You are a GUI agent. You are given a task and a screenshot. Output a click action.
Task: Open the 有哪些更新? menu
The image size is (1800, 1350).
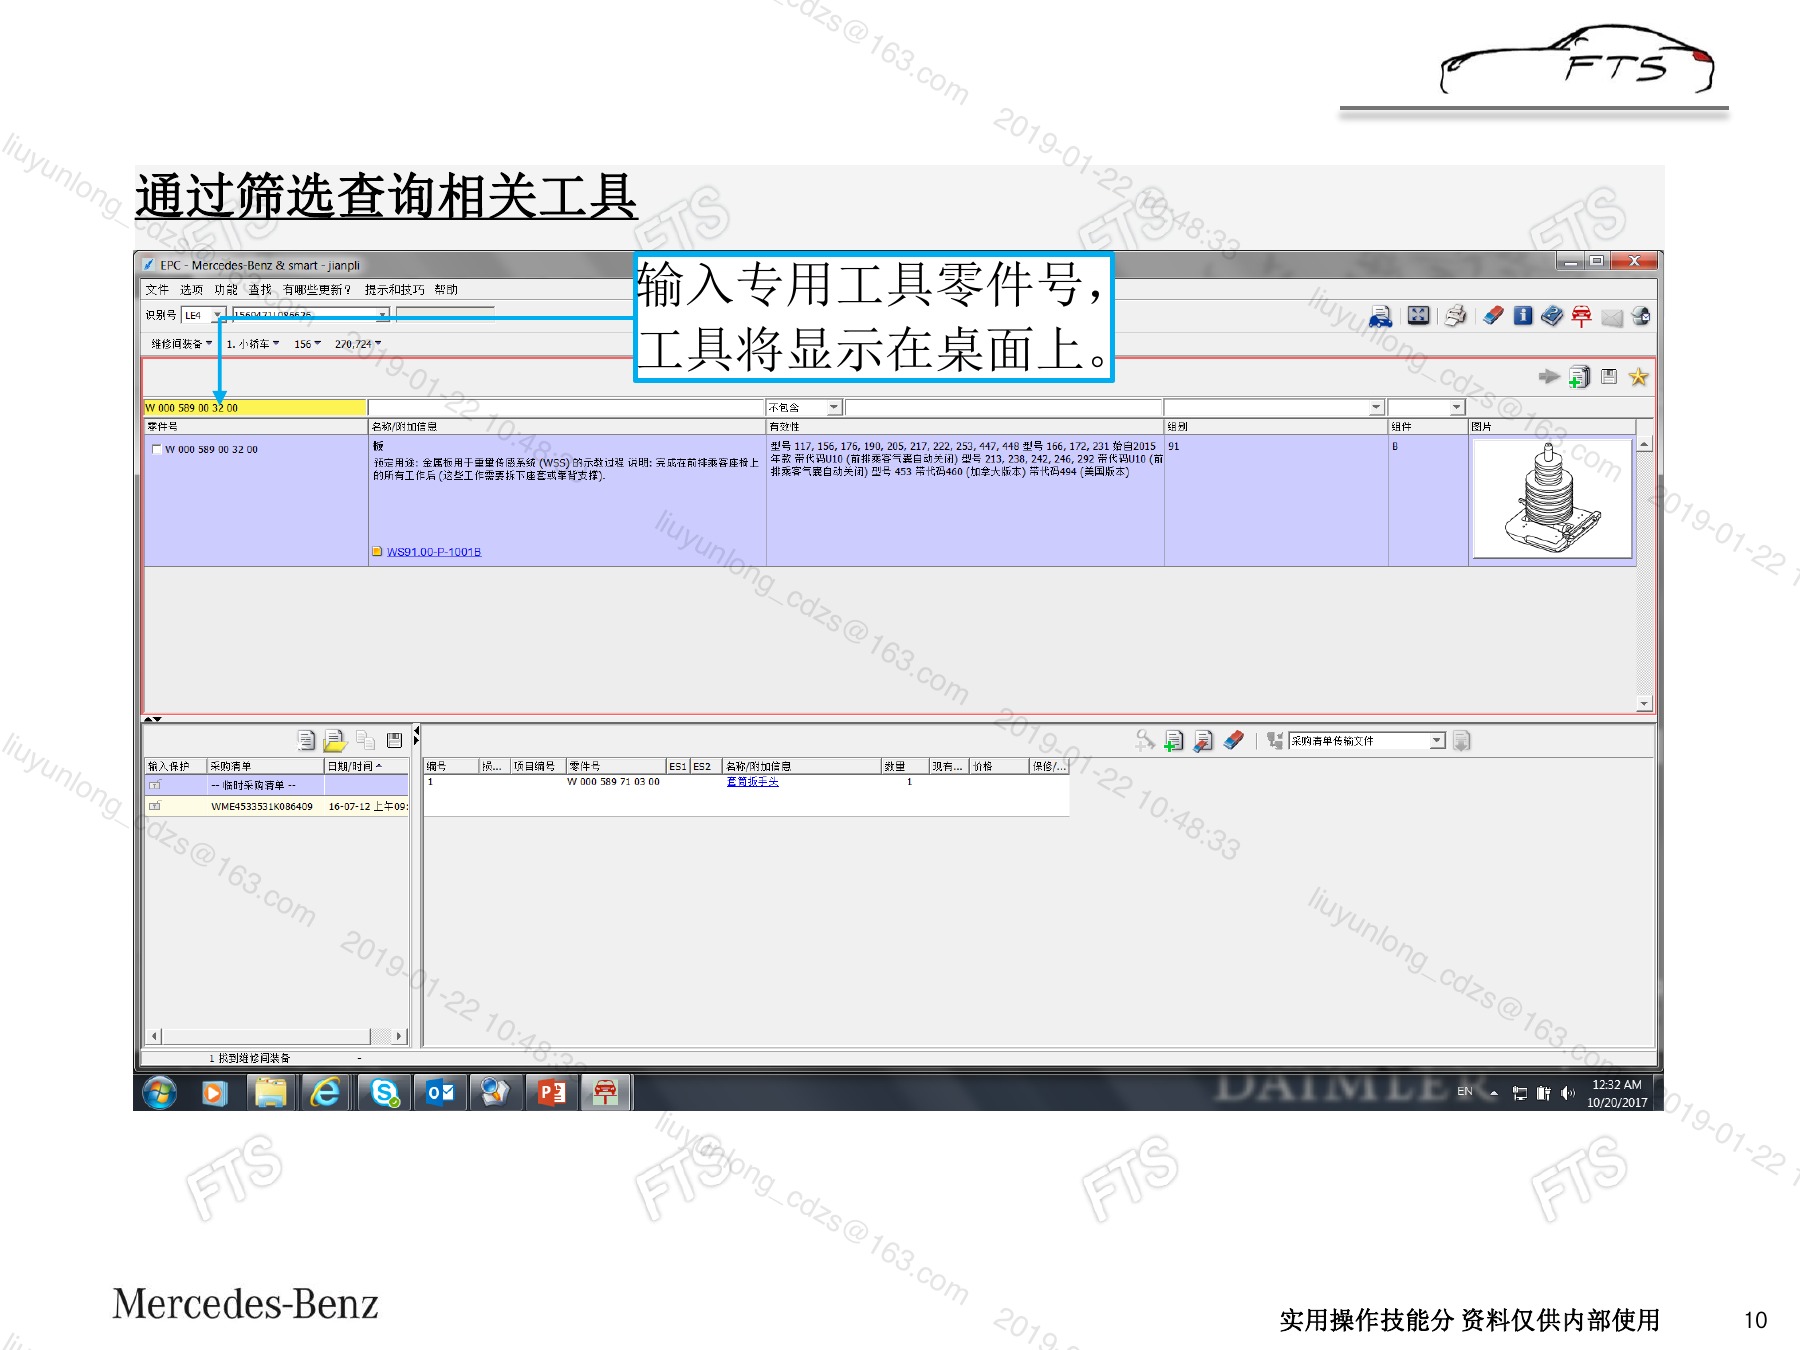pyautogui.click(x=318, y=290)
